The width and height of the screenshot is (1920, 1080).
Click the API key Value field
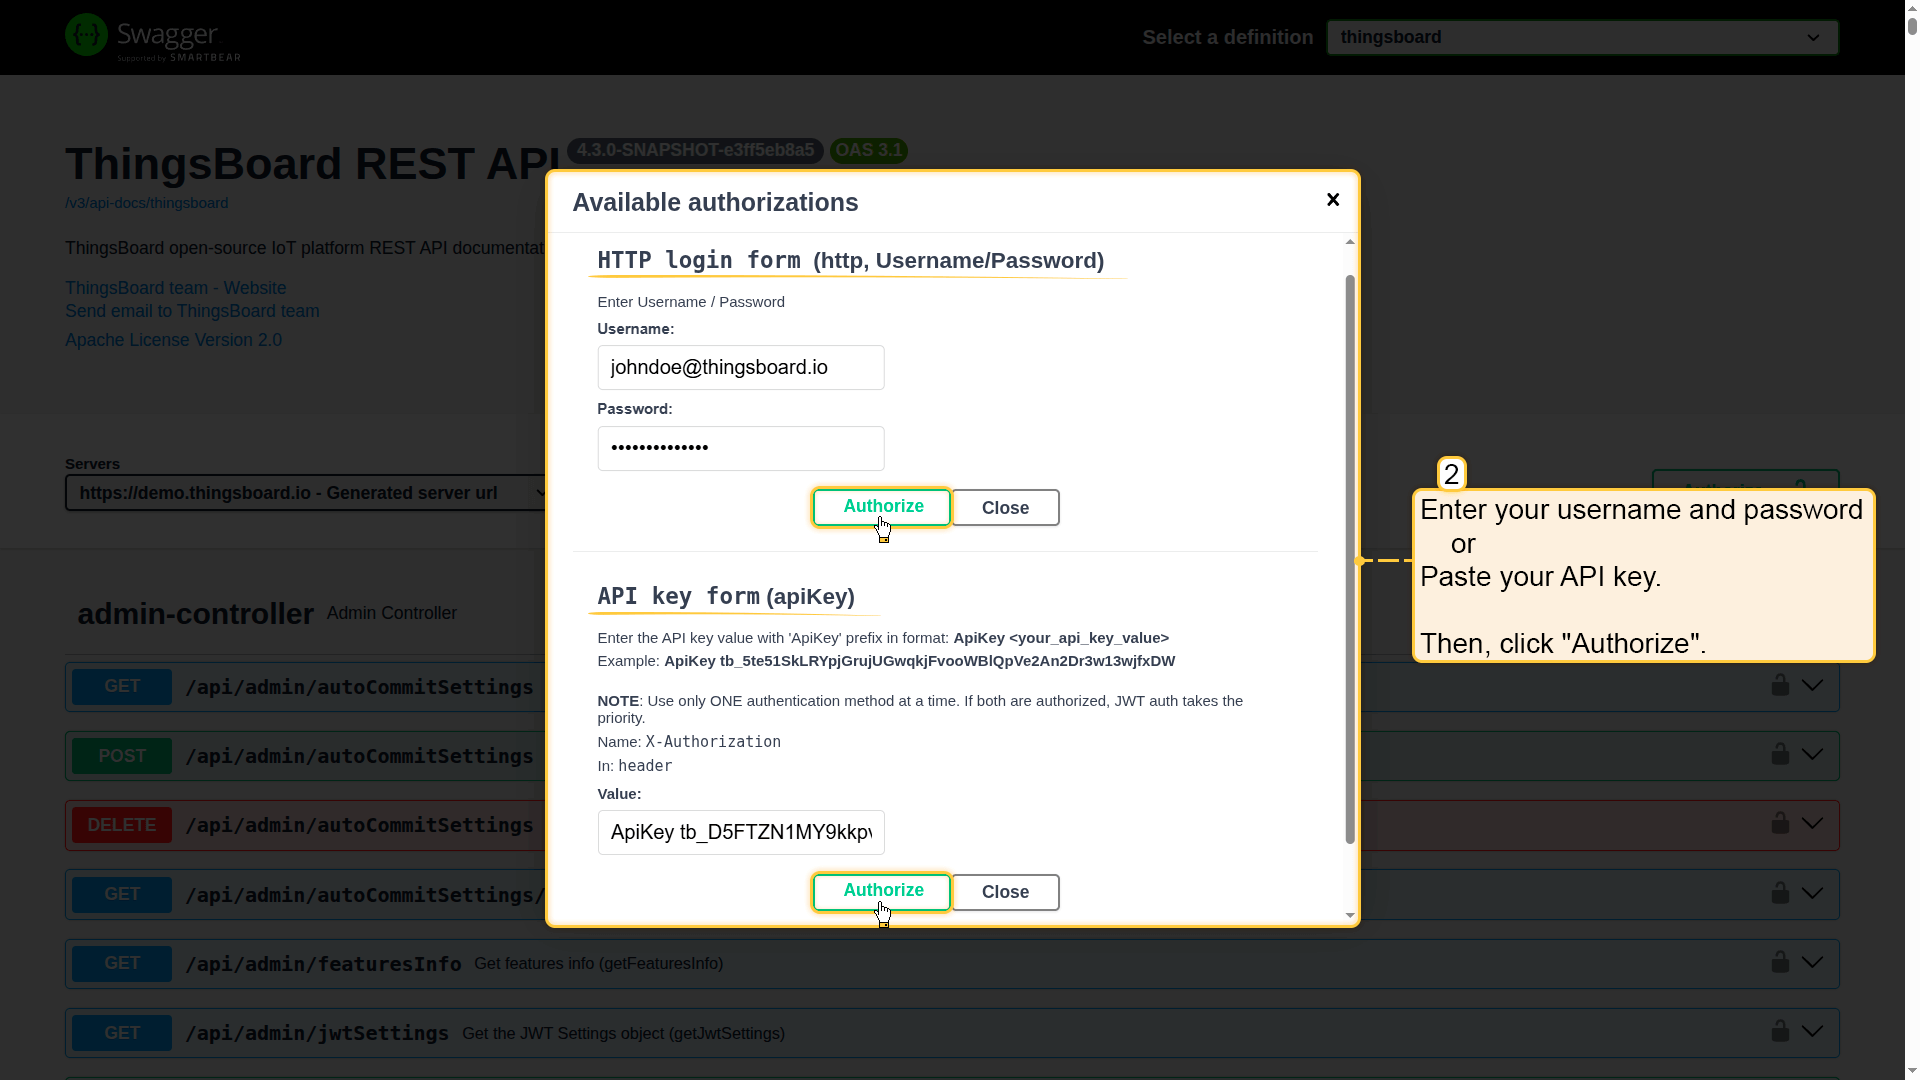[x=740, y=832]
